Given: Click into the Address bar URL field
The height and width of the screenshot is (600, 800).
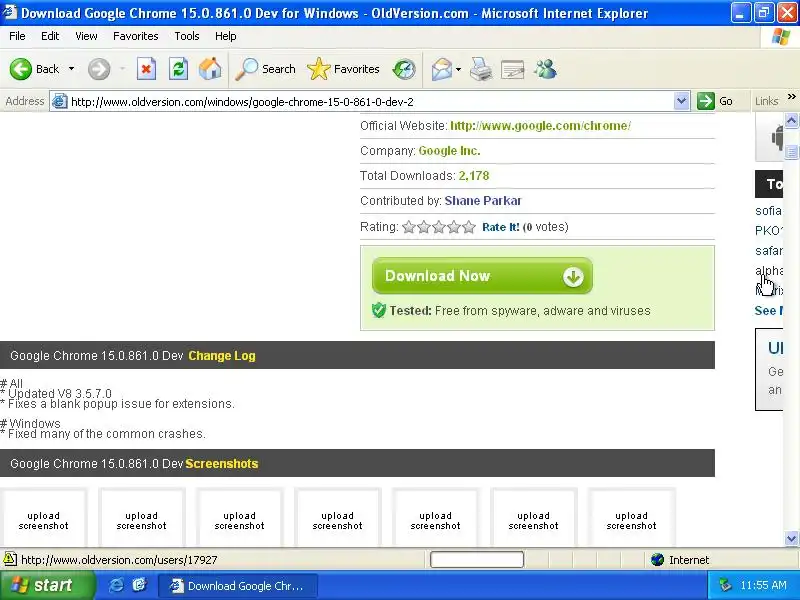Looking at the screenshot, I should click(x=370, y=102).
